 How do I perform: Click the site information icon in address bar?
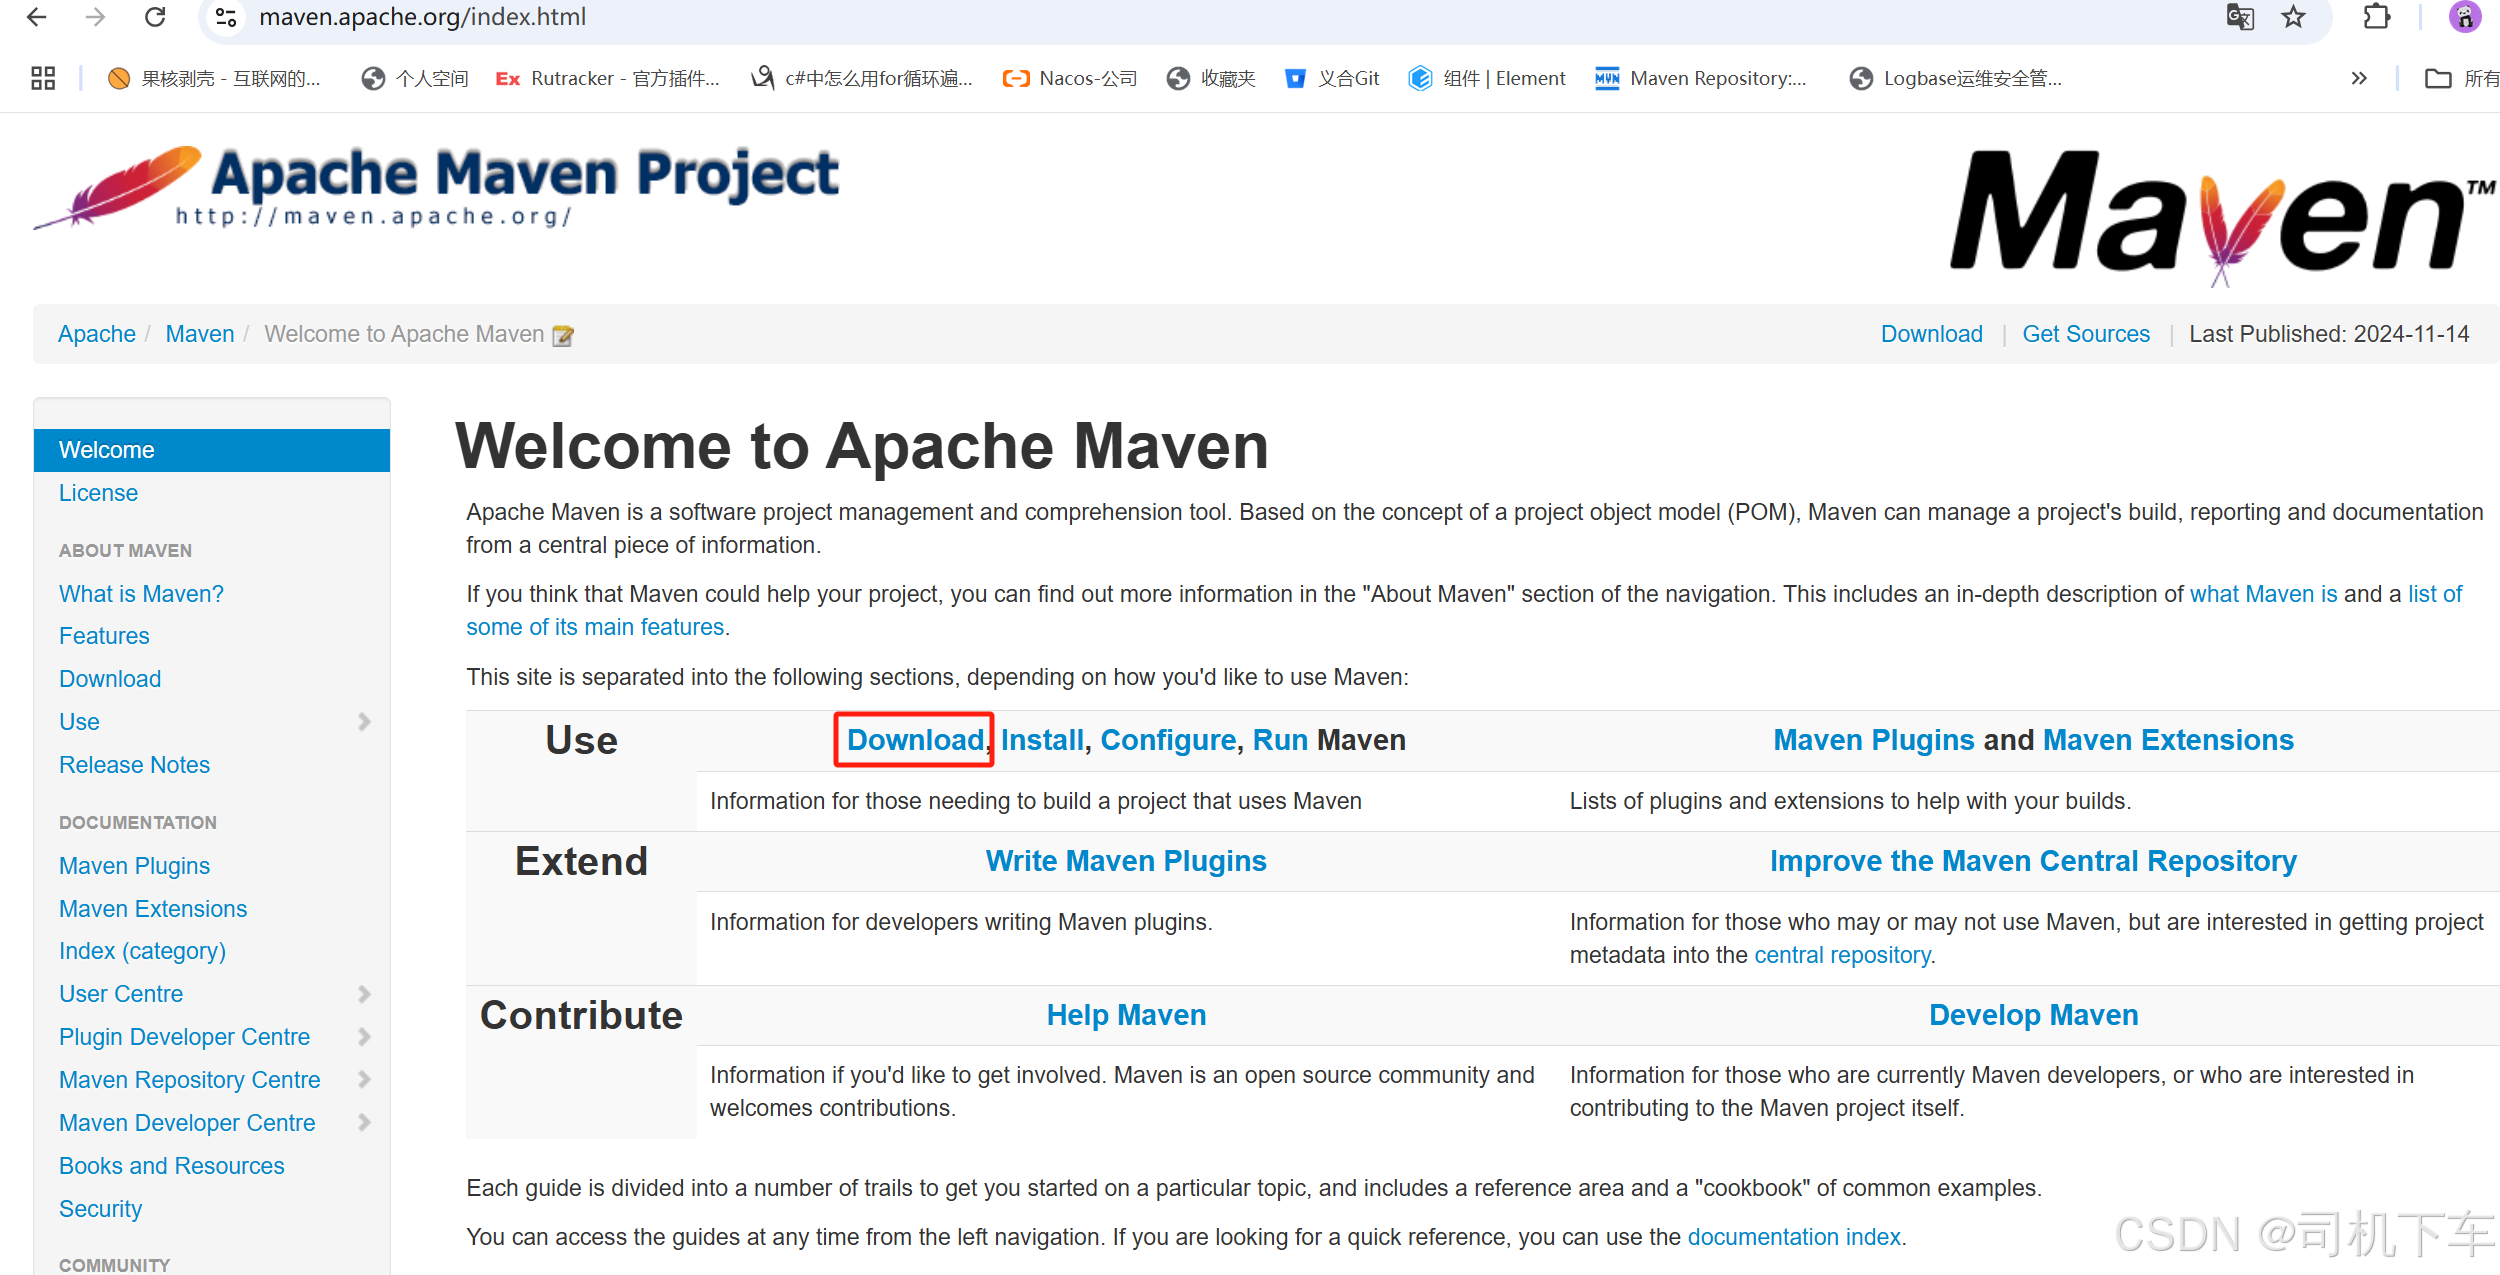227,17
